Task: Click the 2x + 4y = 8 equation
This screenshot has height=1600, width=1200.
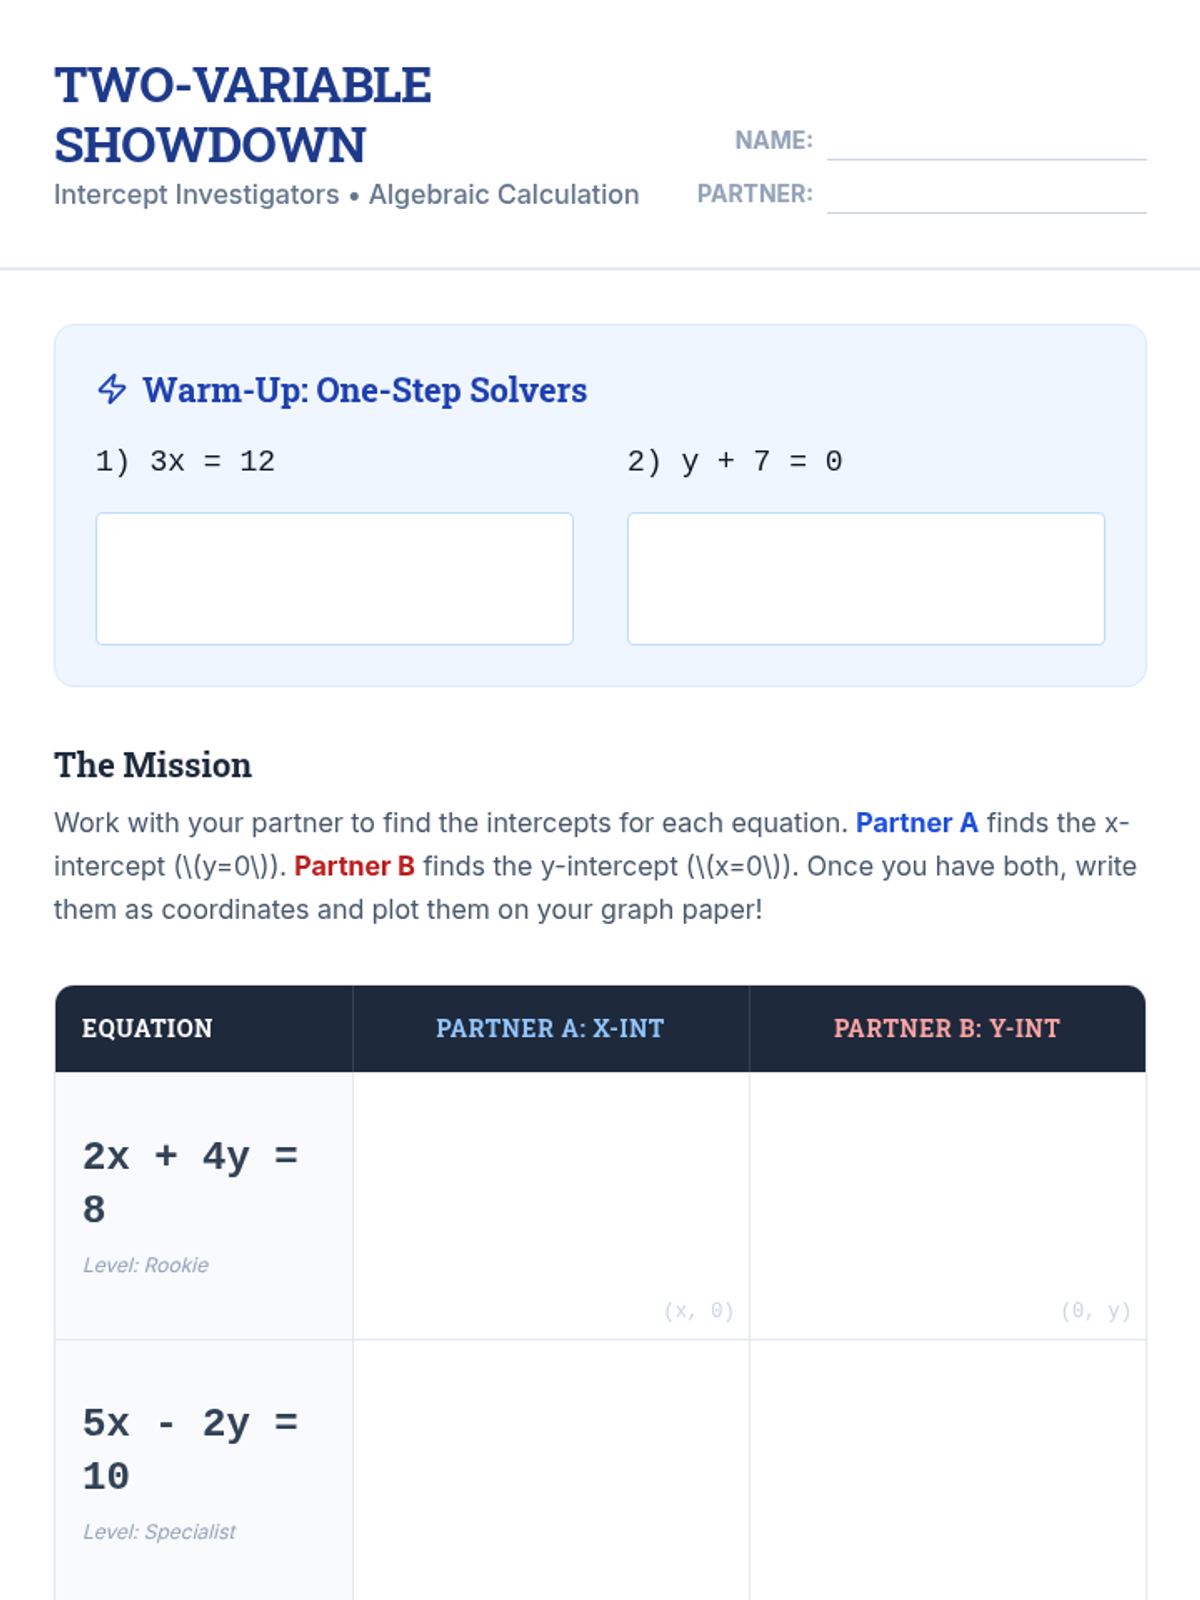Action: [190, 1182]
